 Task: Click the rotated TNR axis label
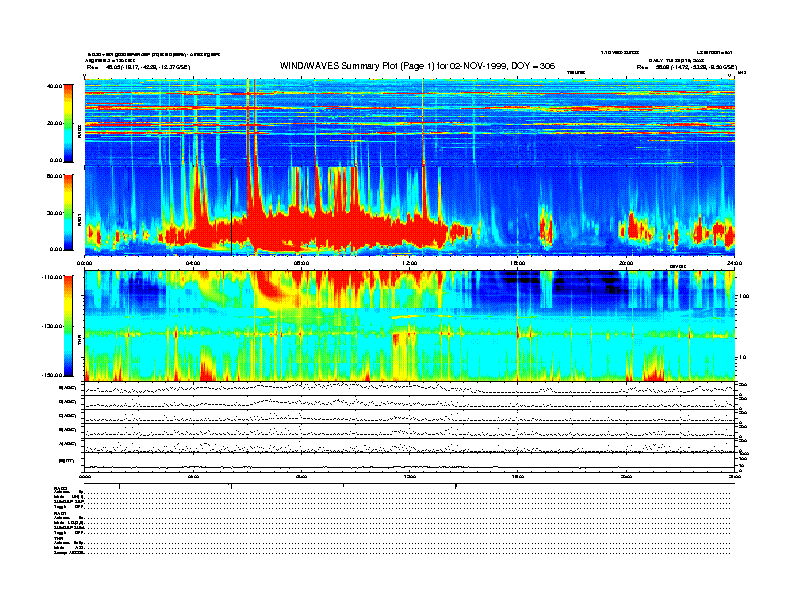[x=79, y=342]
